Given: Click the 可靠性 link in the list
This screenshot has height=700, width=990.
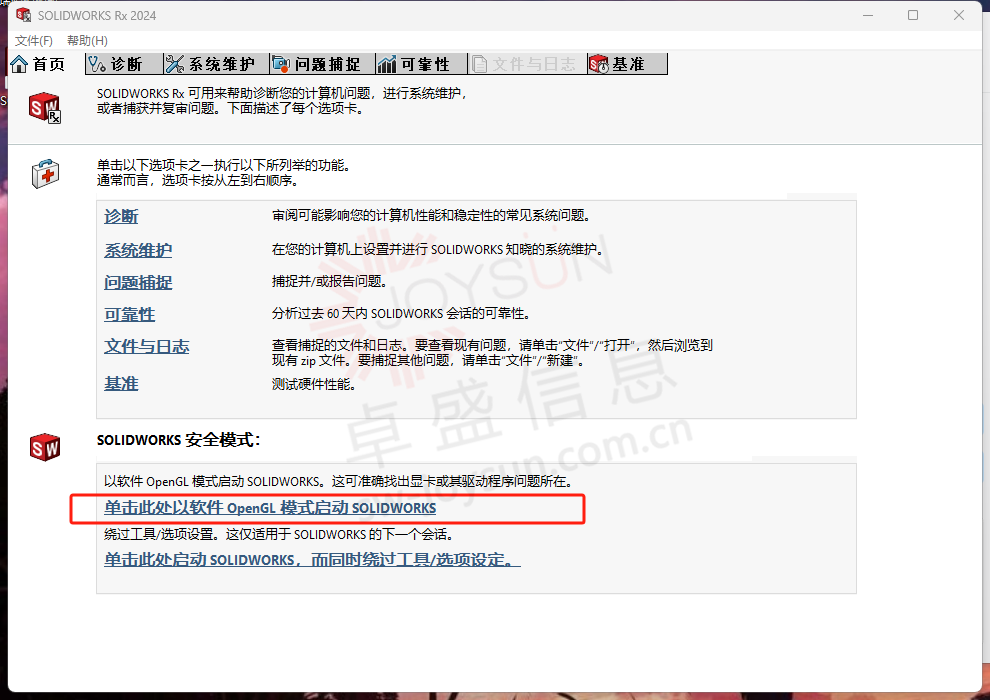Looking at the screenshot, I should [129, 314].
